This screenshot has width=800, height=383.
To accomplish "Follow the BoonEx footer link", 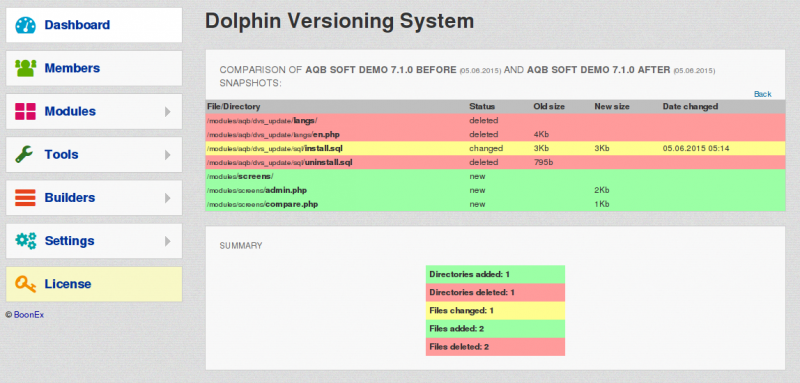I will tap(29, 315).
